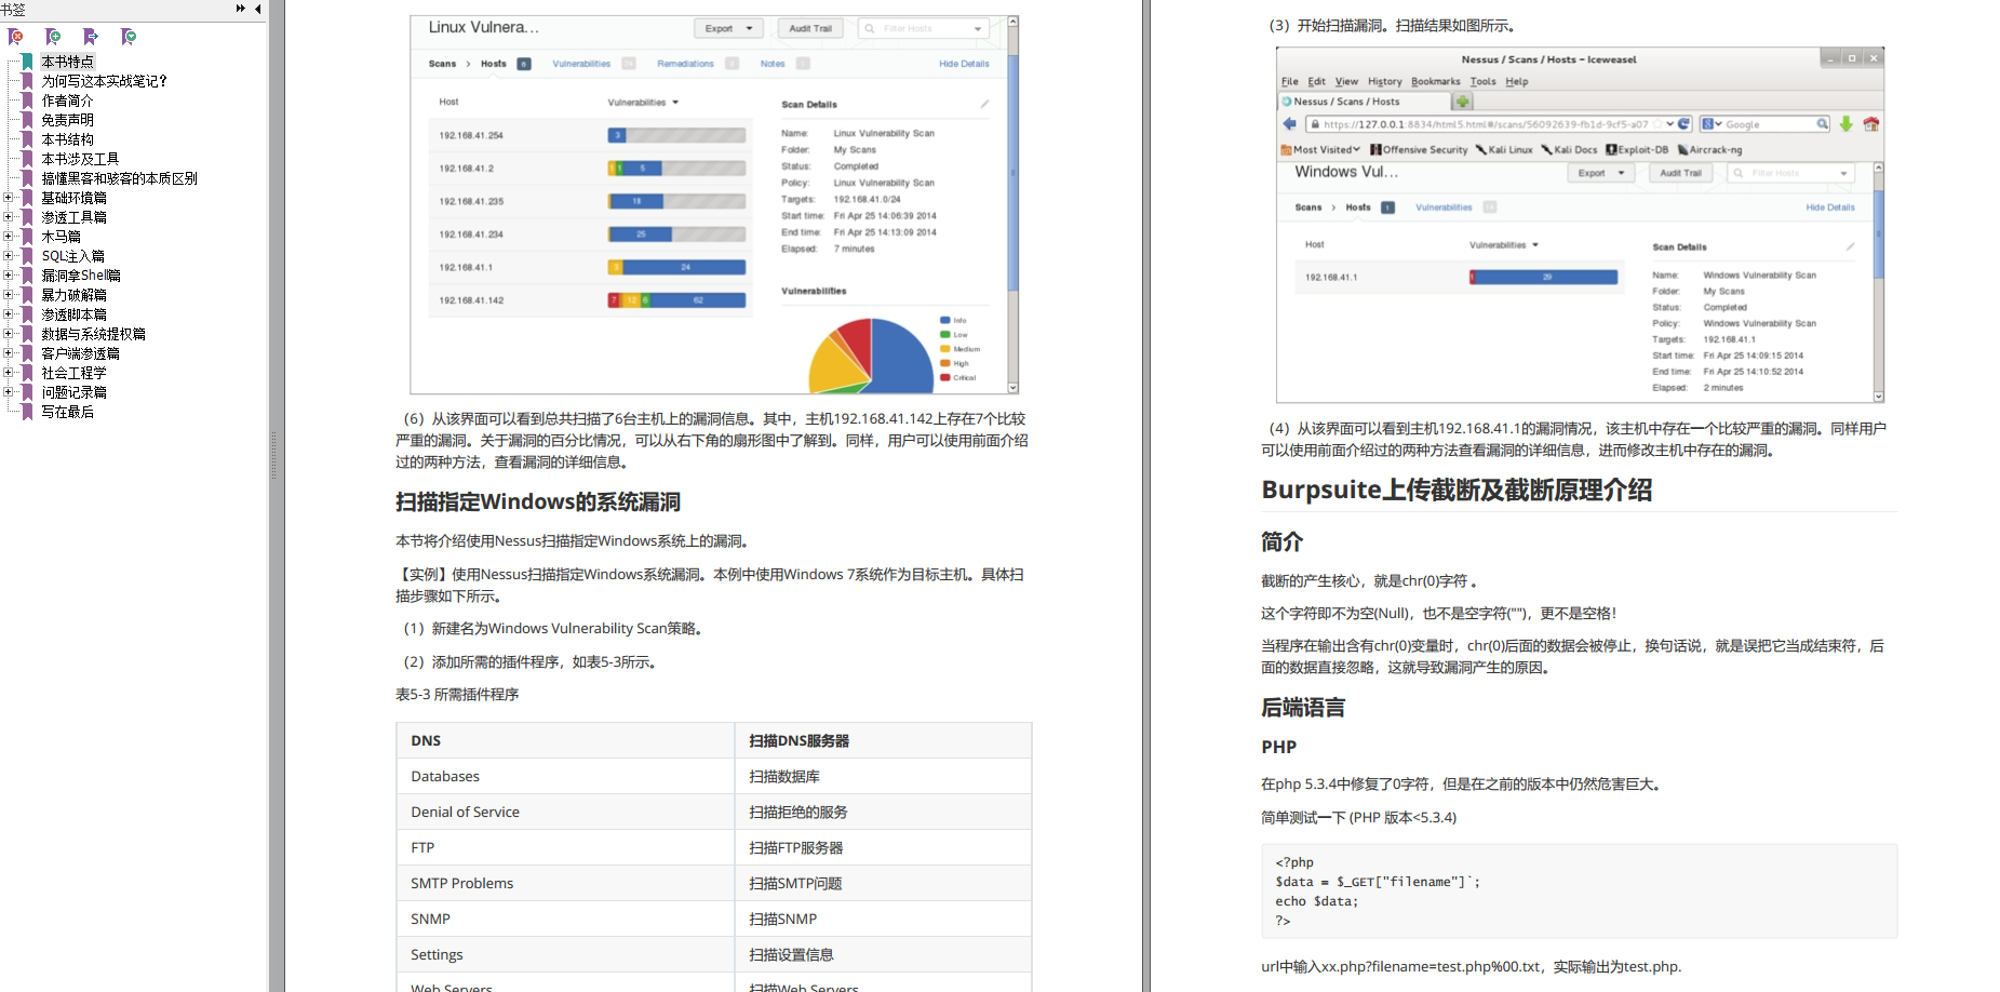Select the 渗透工具篇 bookmark label
The width and height of the screenshot is (2000, 992).
pos(74,217)
